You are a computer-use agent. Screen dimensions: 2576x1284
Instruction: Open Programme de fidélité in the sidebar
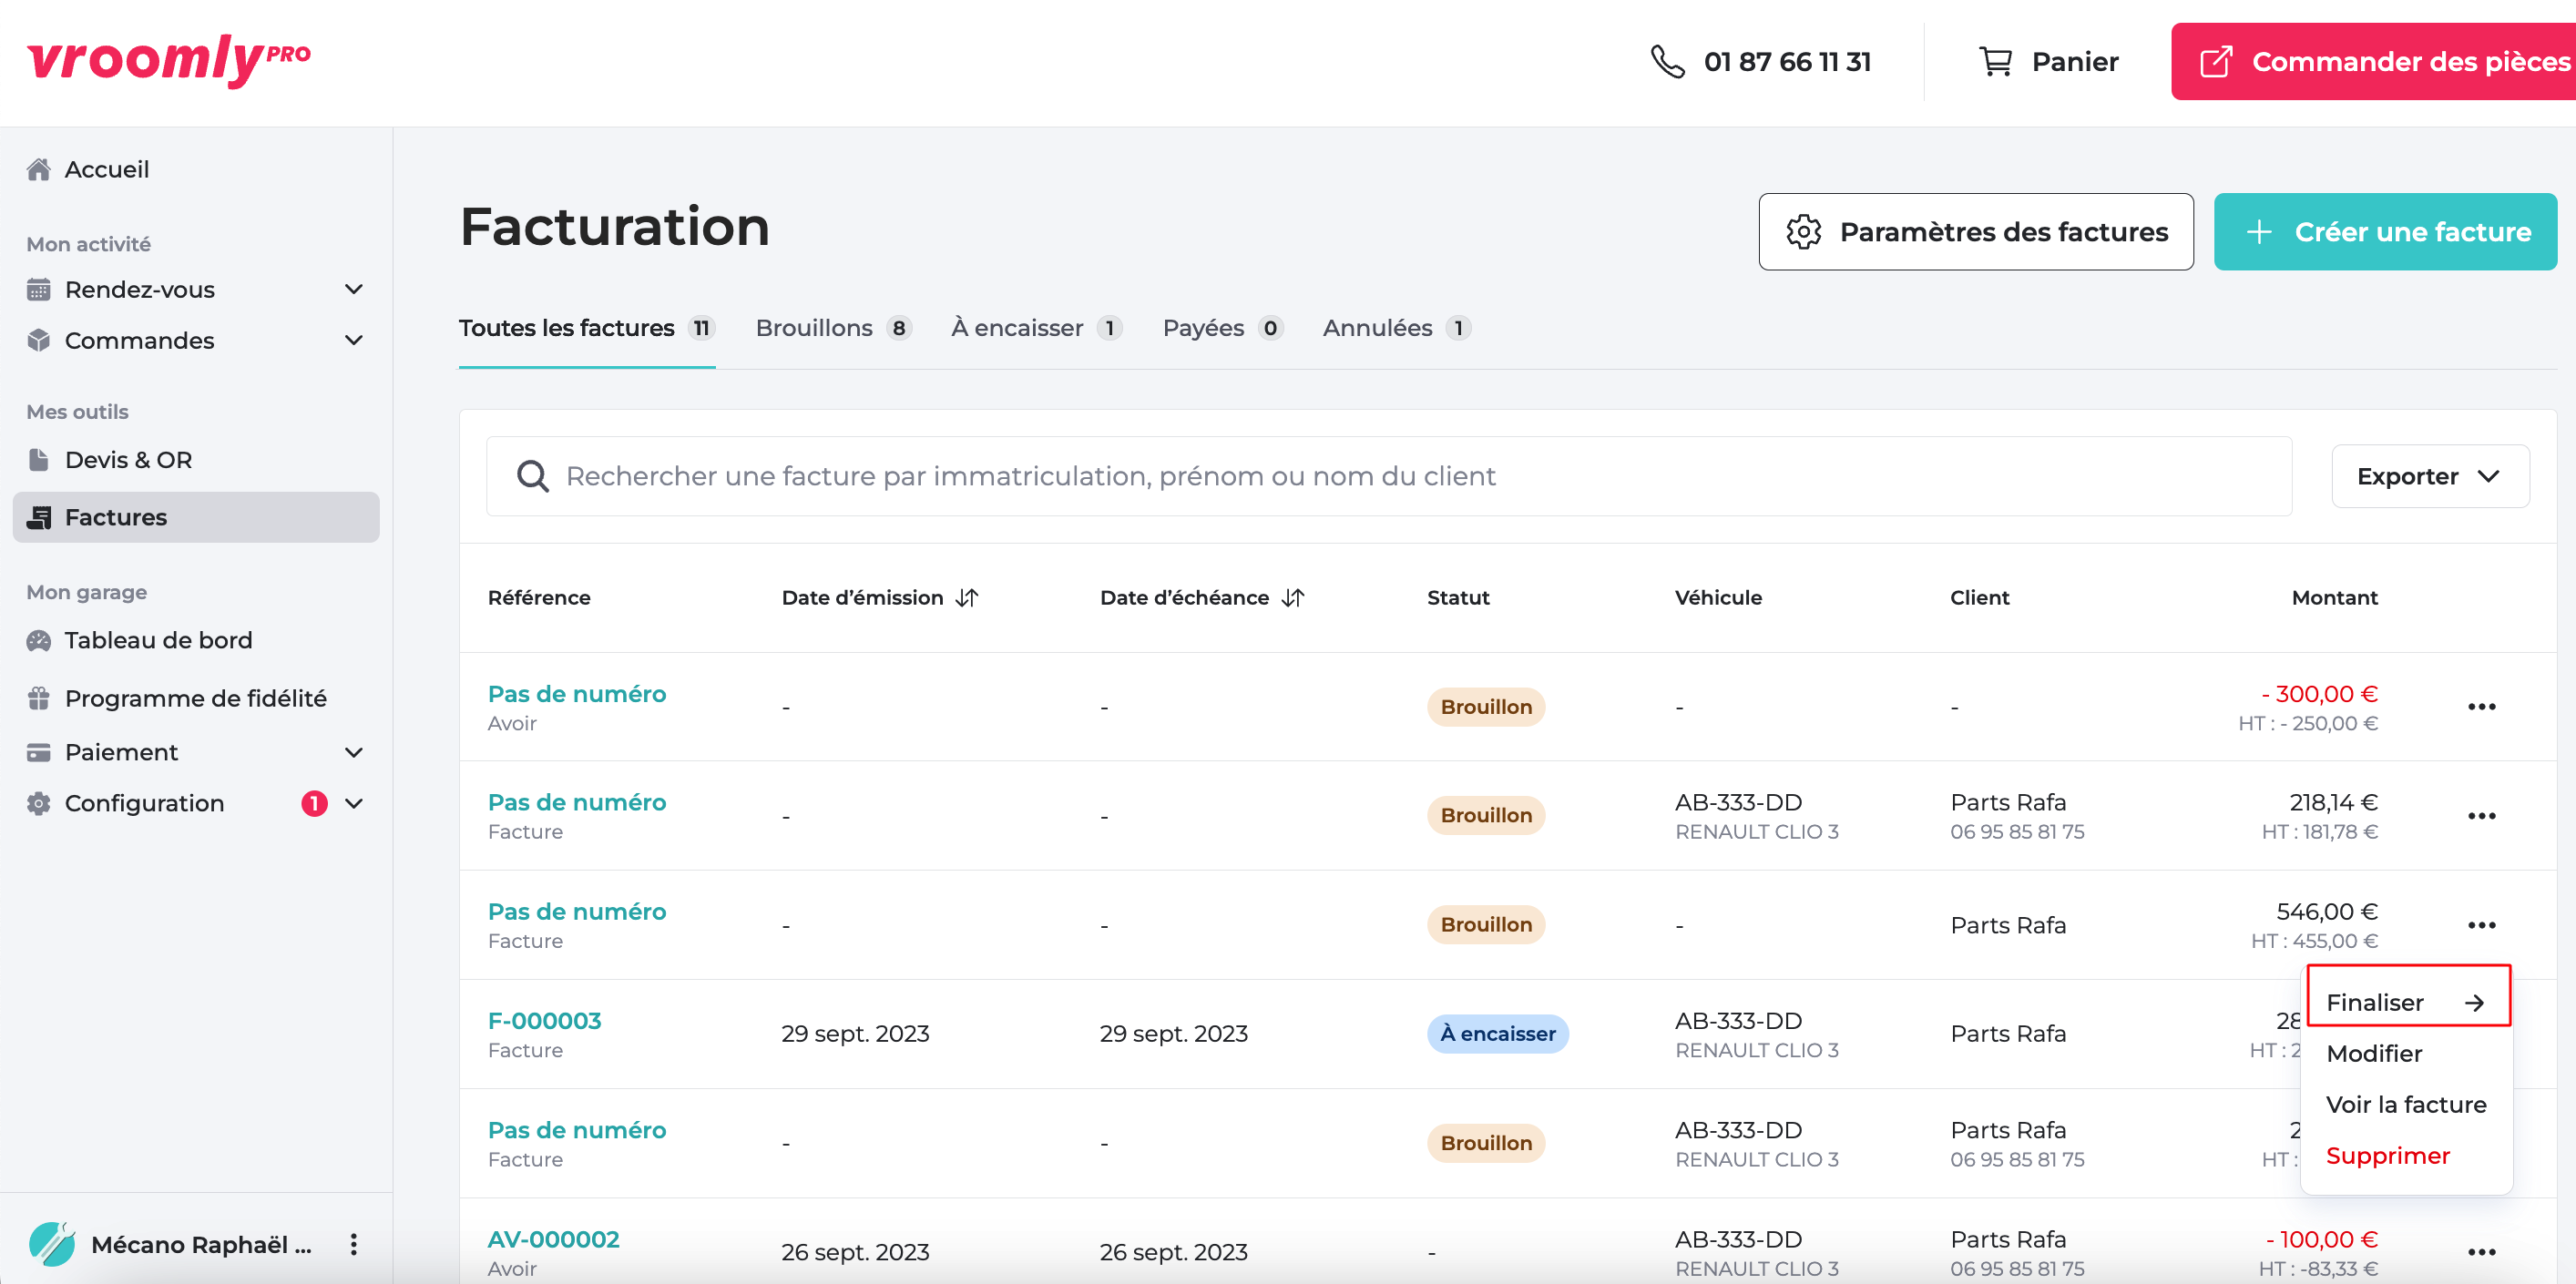click(x=195, y=698)
